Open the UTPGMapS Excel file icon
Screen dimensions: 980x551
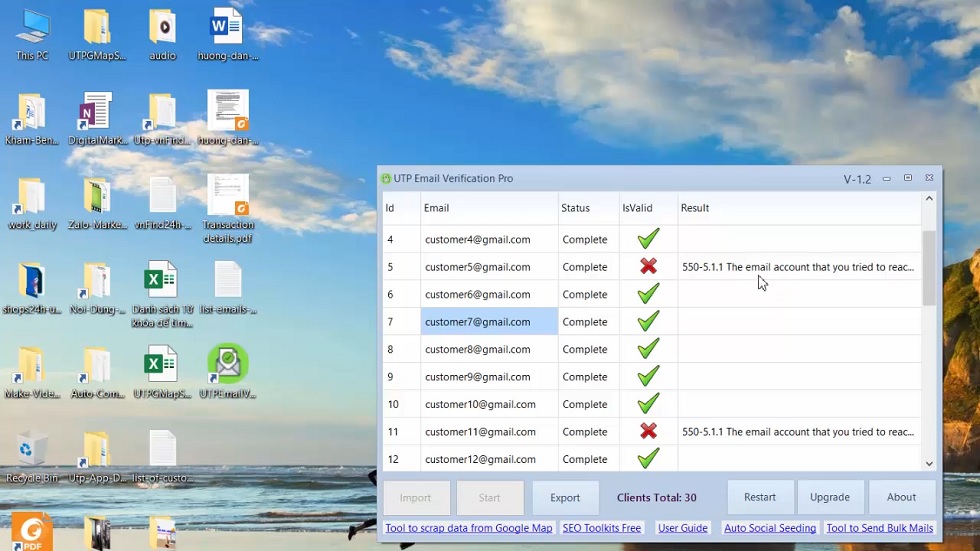(x=161, y=366)
